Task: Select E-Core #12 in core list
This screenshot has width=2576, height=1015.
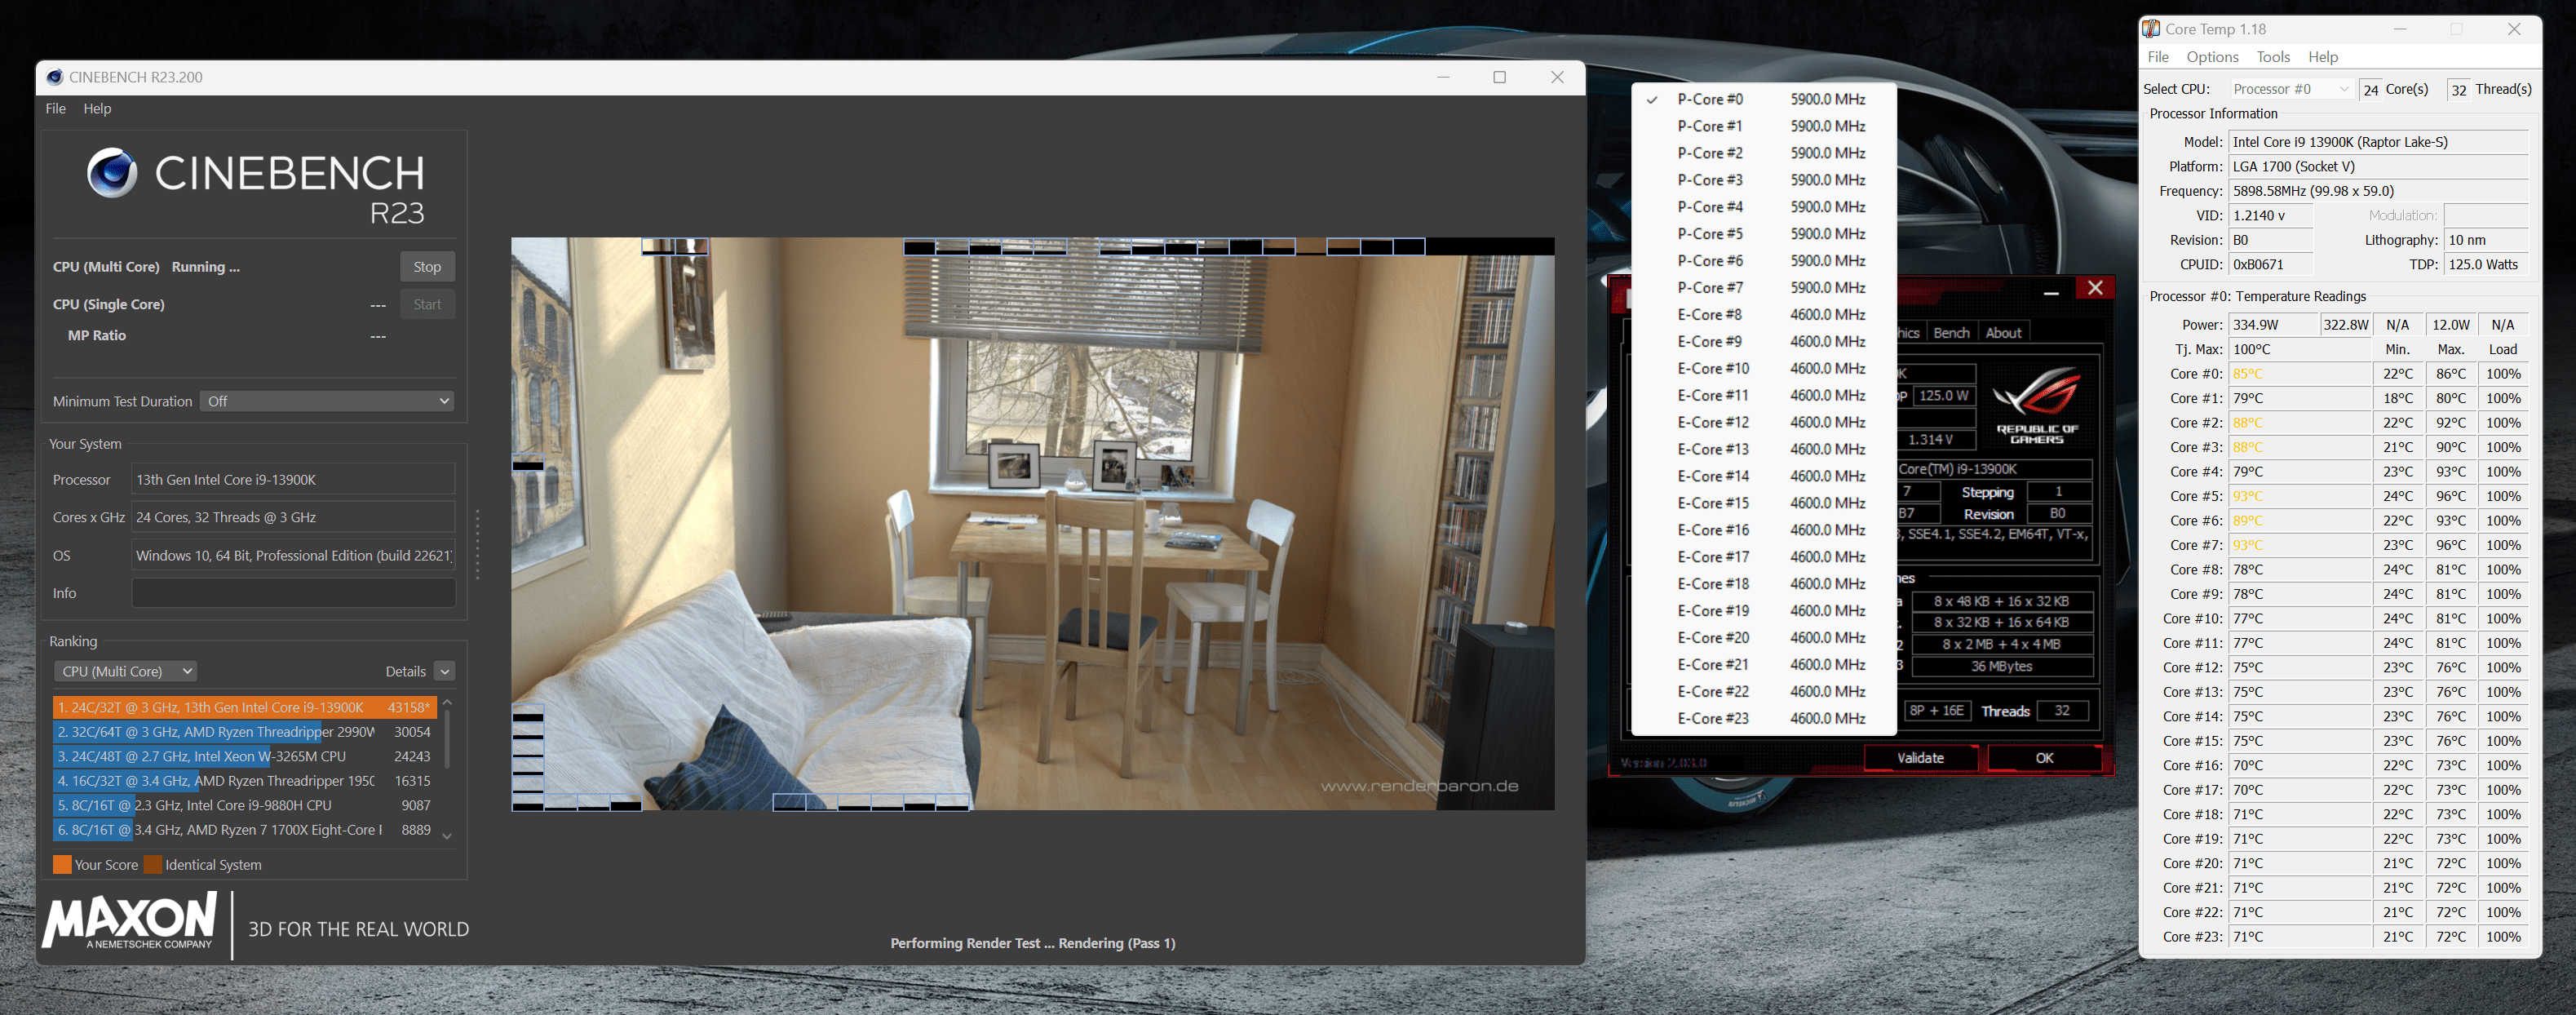Action: coord(1763,422)
